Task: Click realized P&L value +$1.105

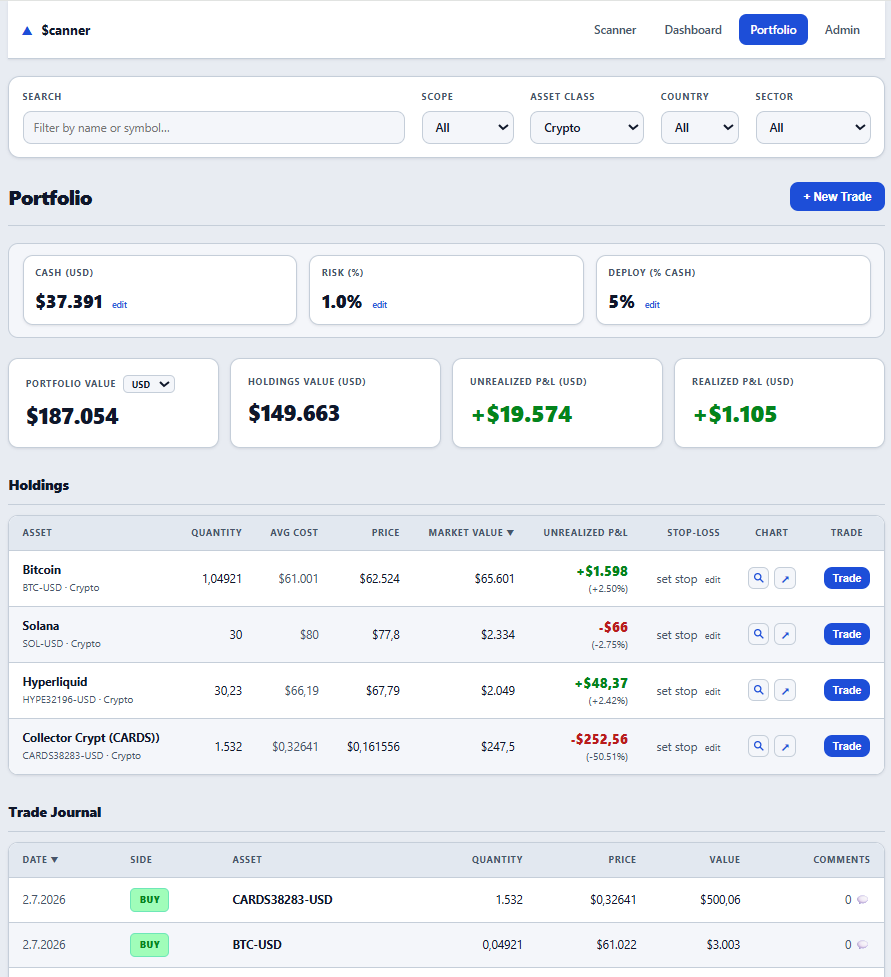Action: coord(735,414)
